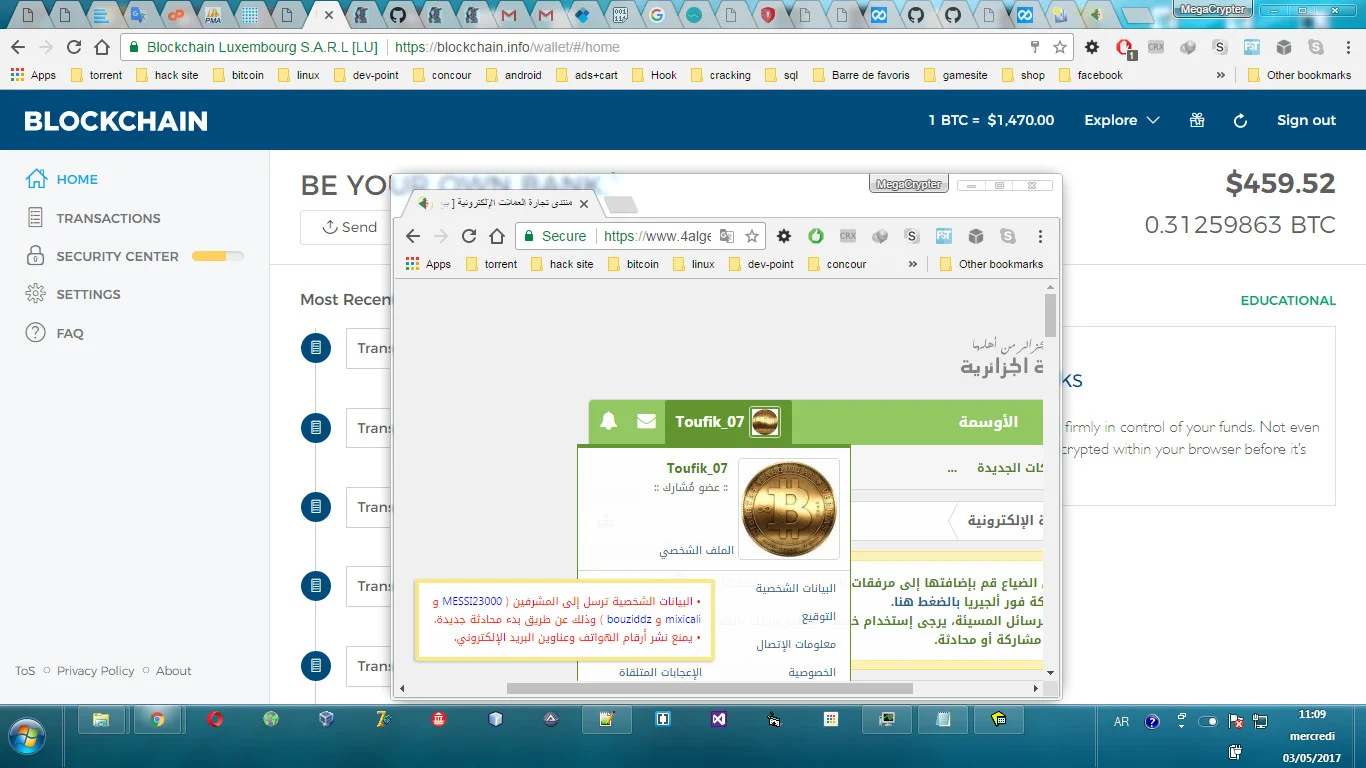Open Security Center in the sidebar
Image resolution: width=1366 pixels, height=768 pixels.
[117, 256]
